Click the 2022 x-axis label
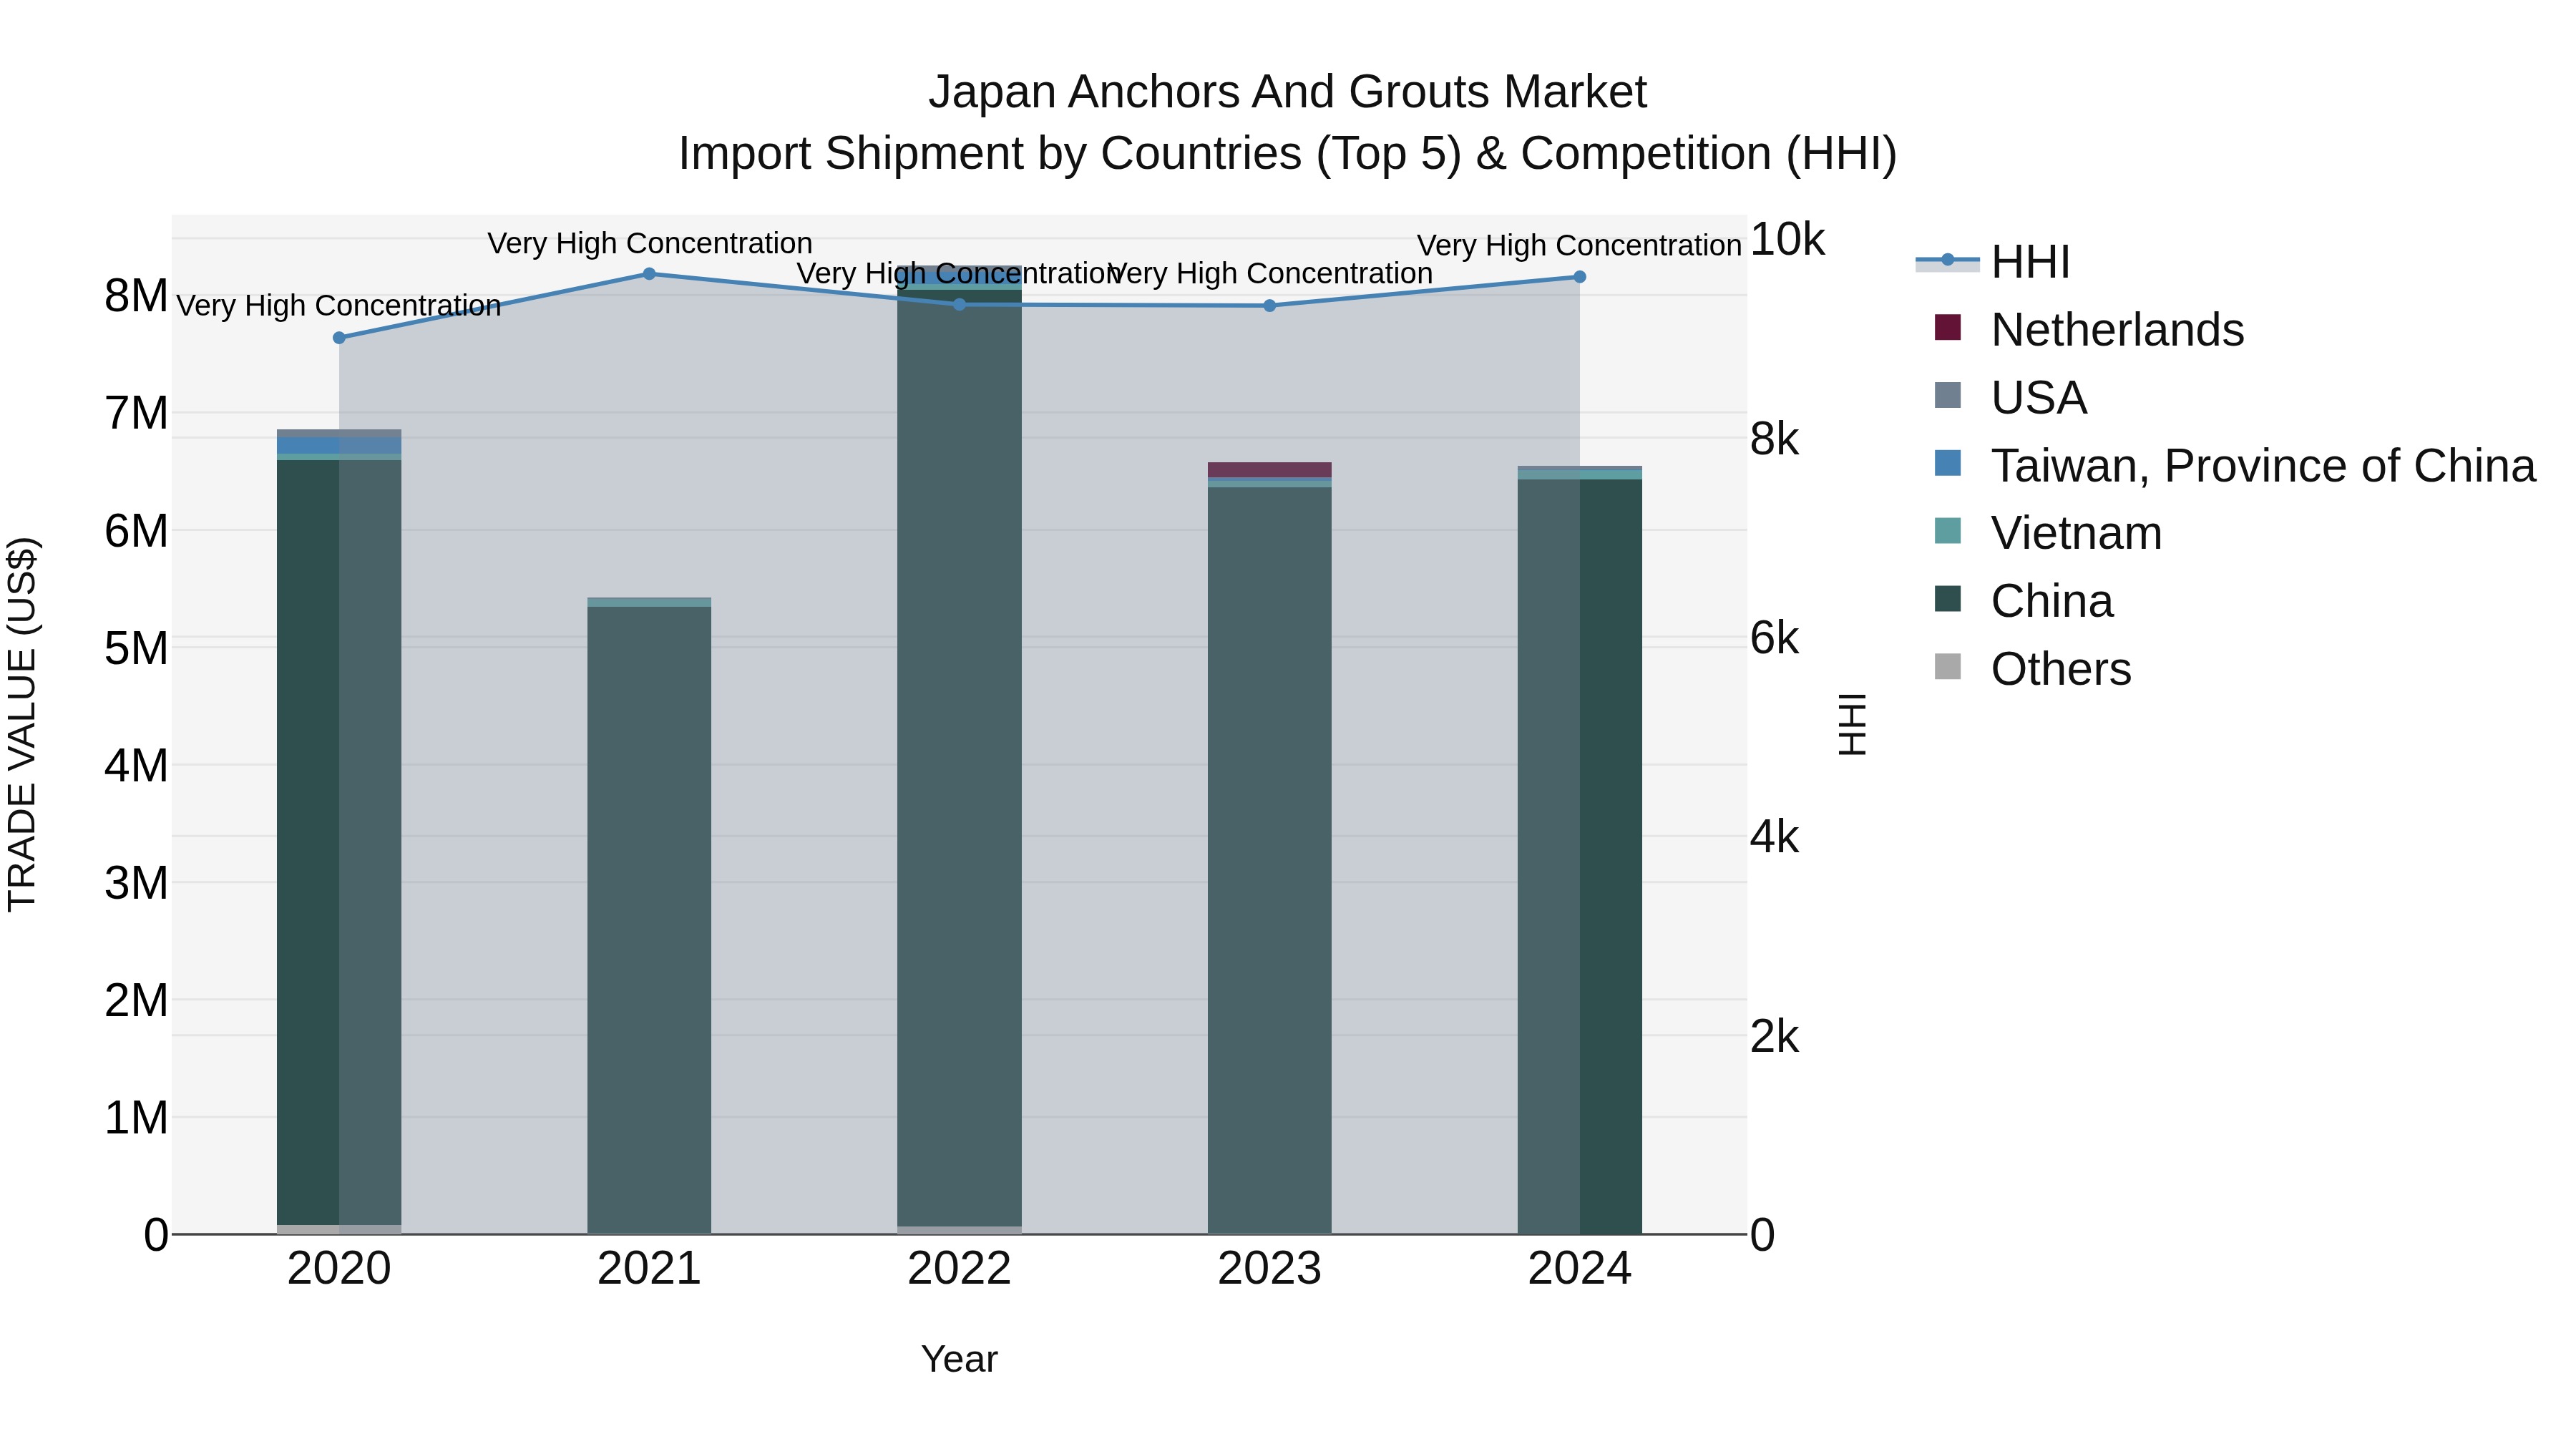 [959, 1269]
